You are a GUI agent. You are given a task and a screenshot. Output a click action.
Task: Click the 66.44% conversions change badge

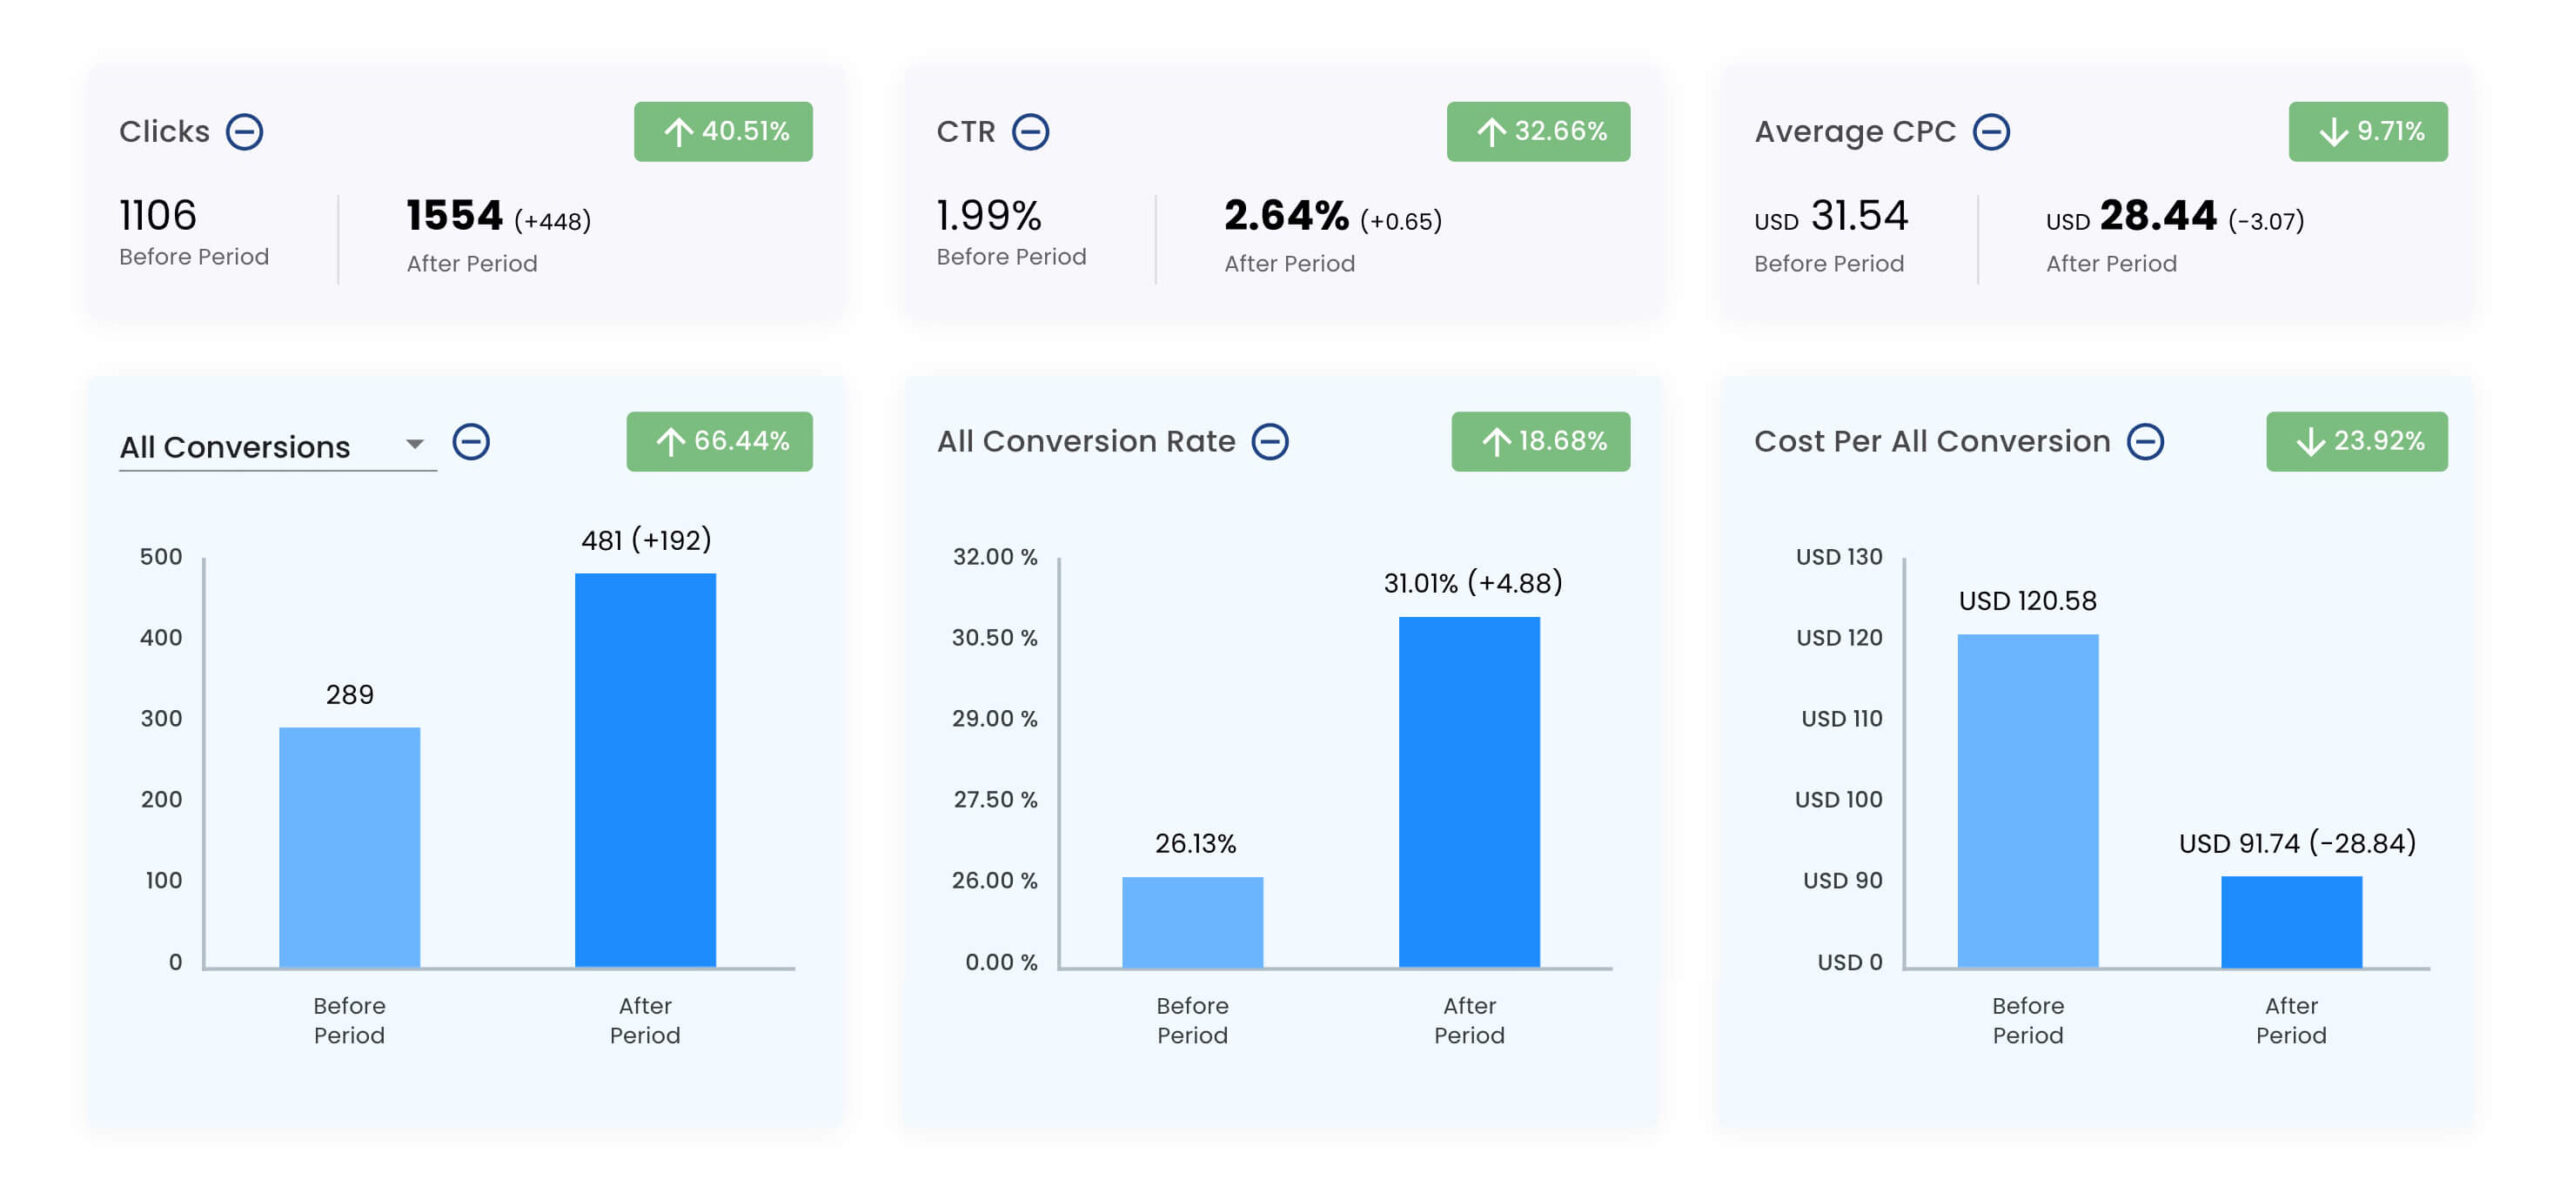719,441
